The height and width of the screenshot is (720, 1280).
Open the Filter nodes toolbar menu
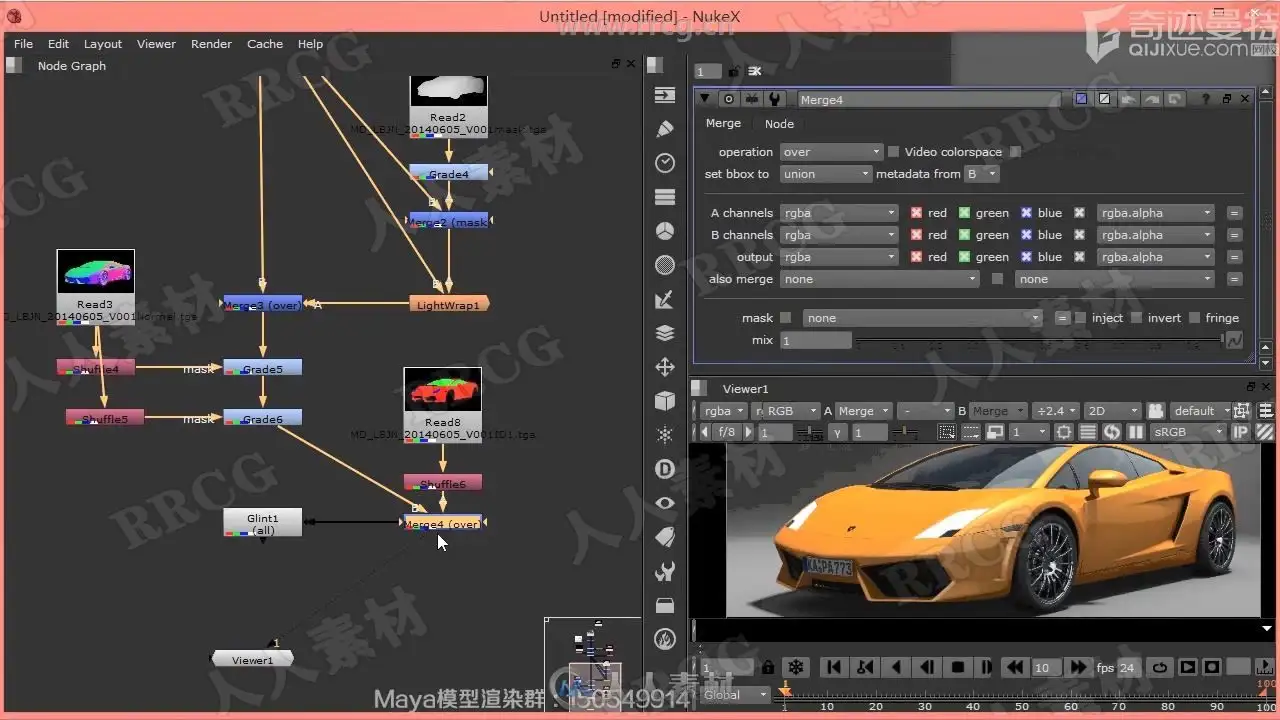coord(665,265)
